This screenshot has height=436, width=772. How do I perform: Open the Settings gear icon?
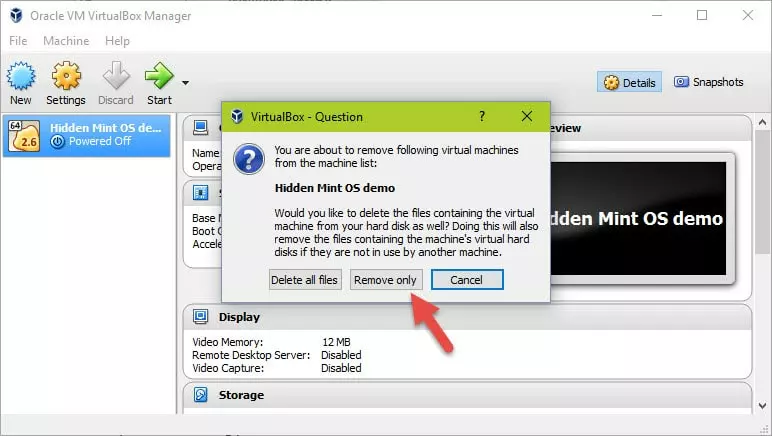click(x=66, y=76)
